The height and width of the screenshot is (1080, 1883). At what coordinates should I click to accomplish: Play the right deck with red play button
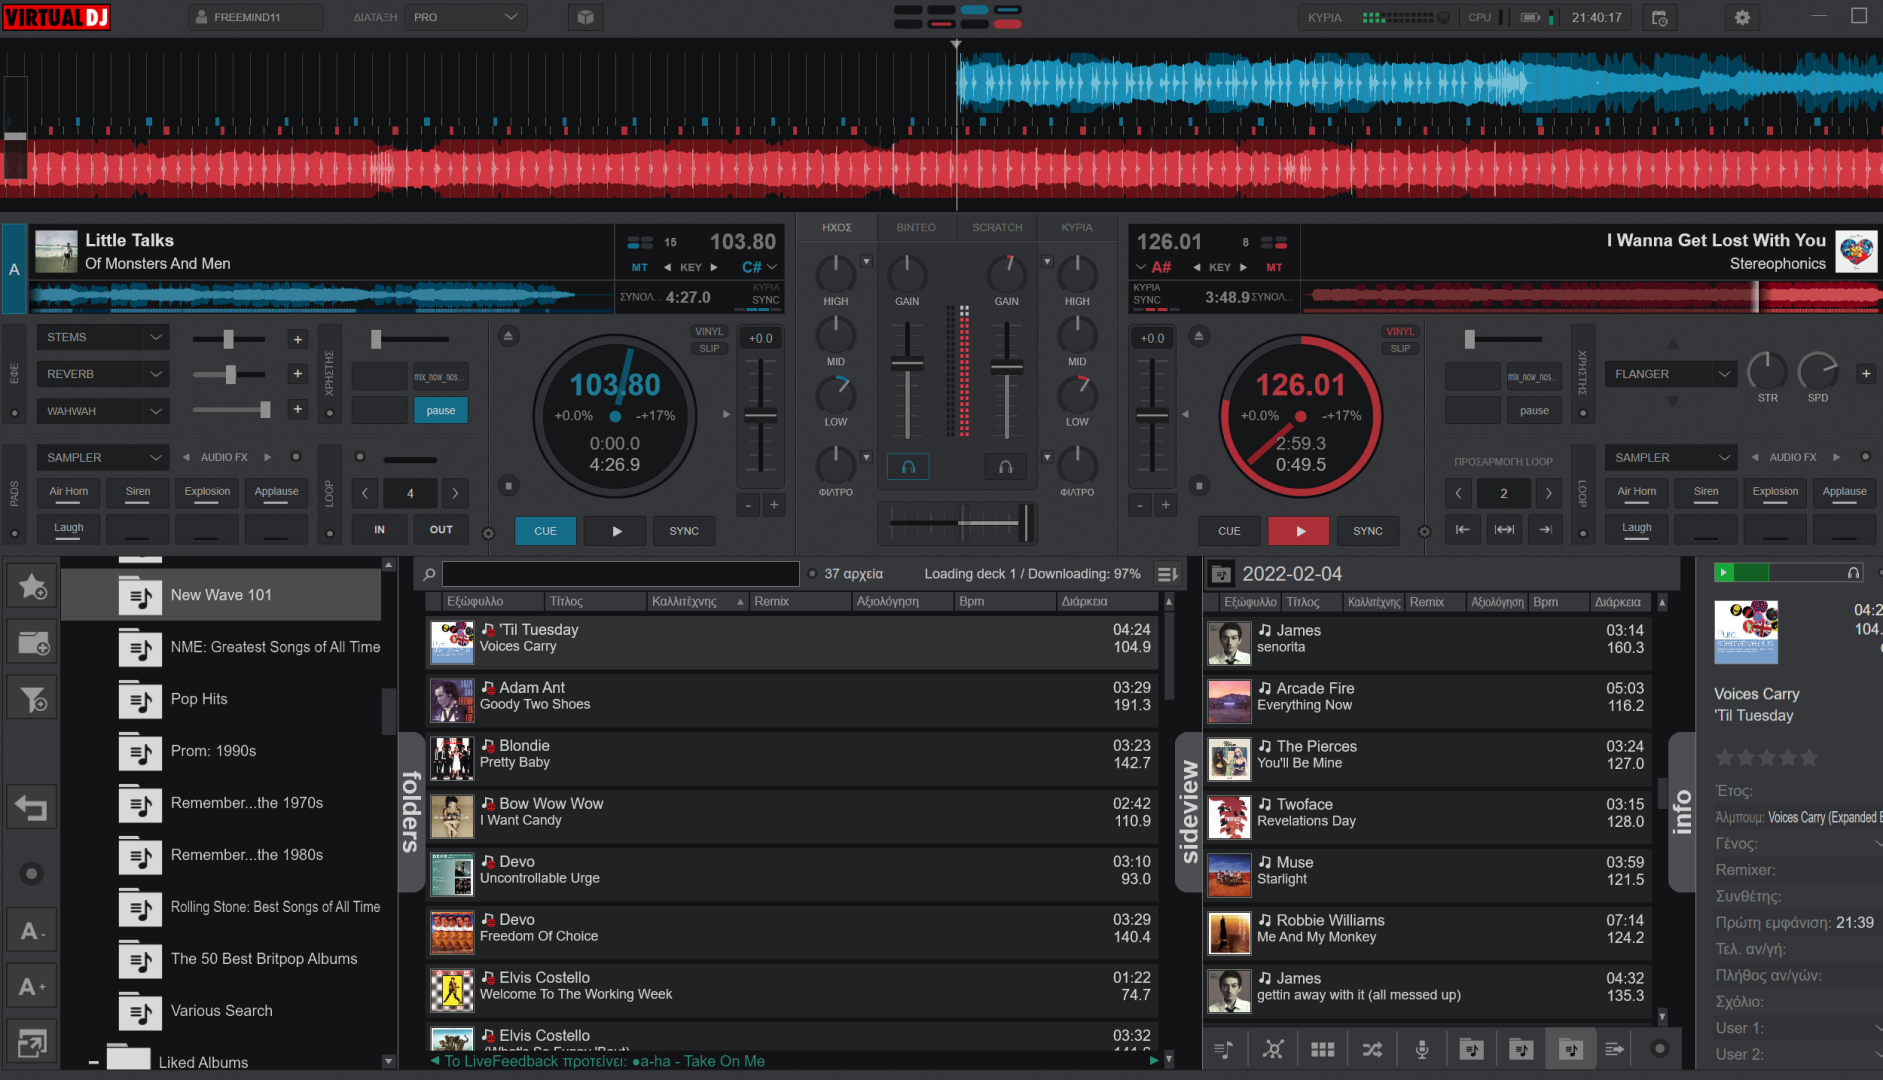click(1299, 531)
